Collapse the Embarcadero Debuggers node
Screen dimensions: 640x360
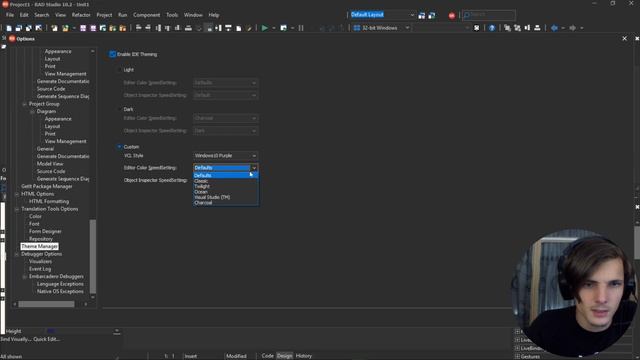24,276
